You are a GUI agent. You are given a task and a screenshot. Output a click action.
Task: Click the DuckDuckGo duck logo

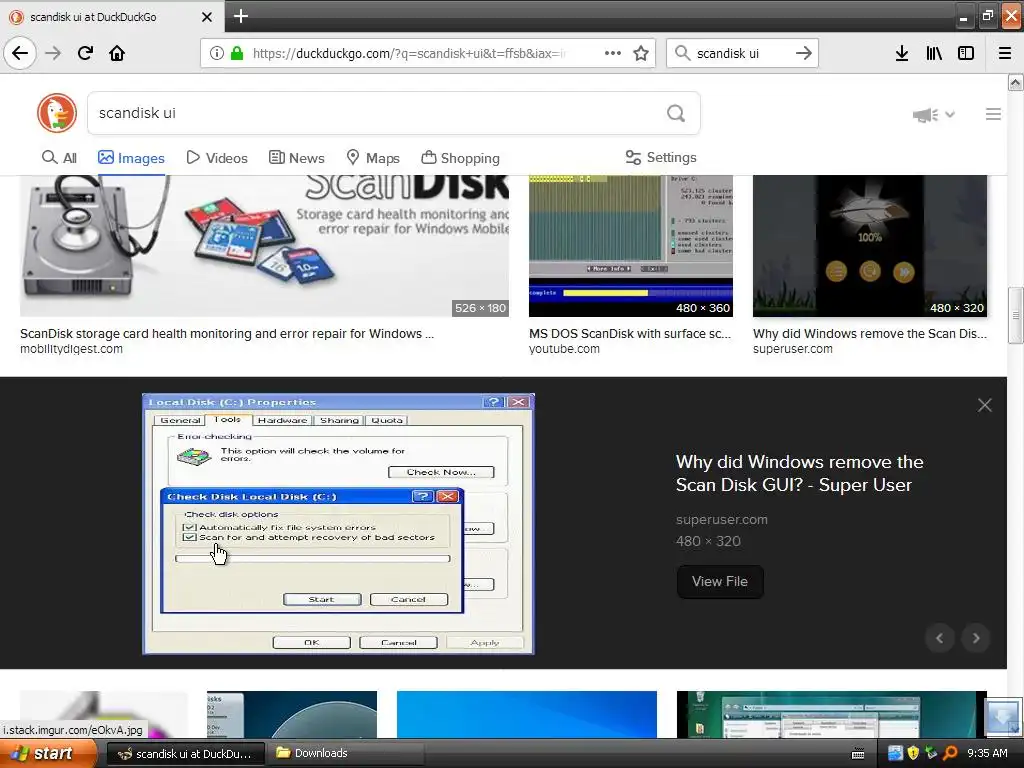click(x=57, y=113)
